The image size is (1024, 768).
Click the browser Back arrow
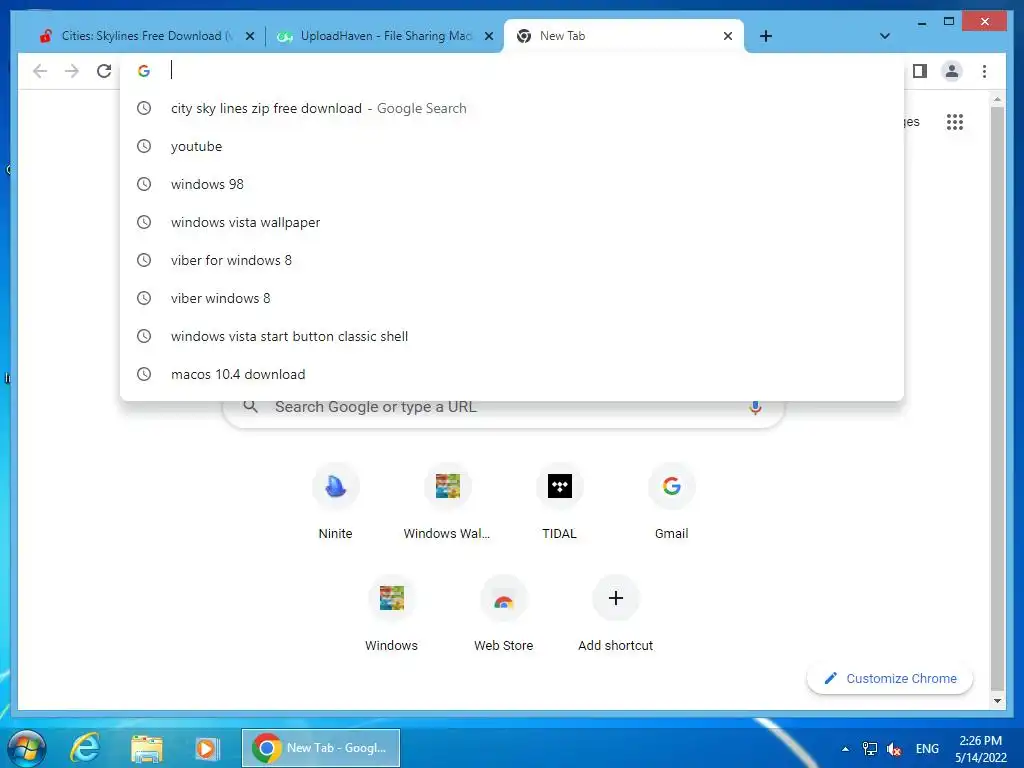pyautogui.click(x=40, y=71)
